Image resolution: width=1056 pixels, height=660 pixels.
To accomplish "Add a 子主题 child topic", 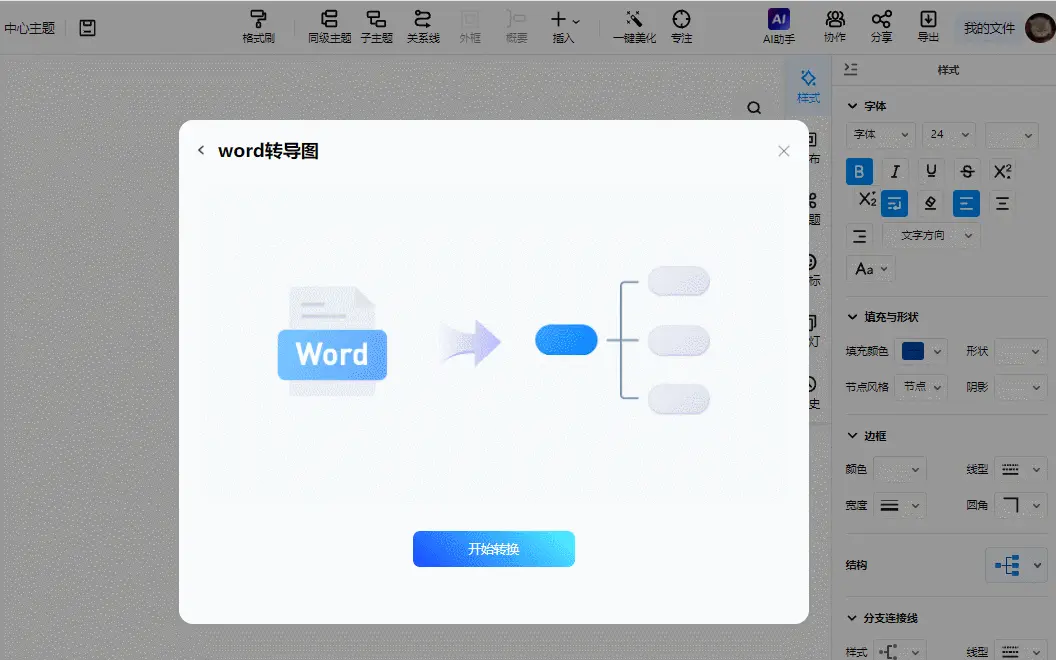I will (376, 27).
